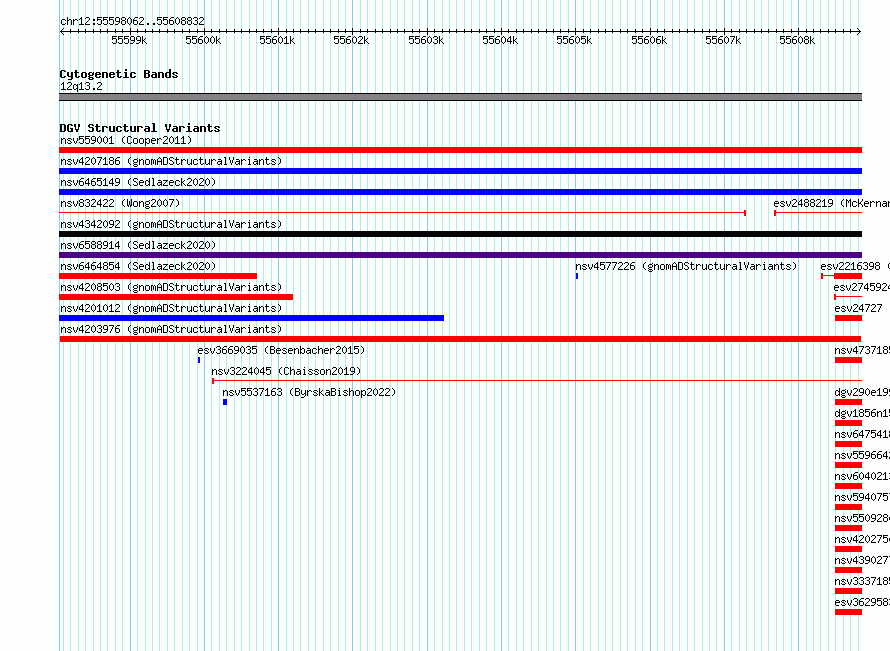The height and width of the screenshot is (651, 890).
Task: Open the nsv5537163 (ByrskaBishop2022) label
Action: point(309,392)
